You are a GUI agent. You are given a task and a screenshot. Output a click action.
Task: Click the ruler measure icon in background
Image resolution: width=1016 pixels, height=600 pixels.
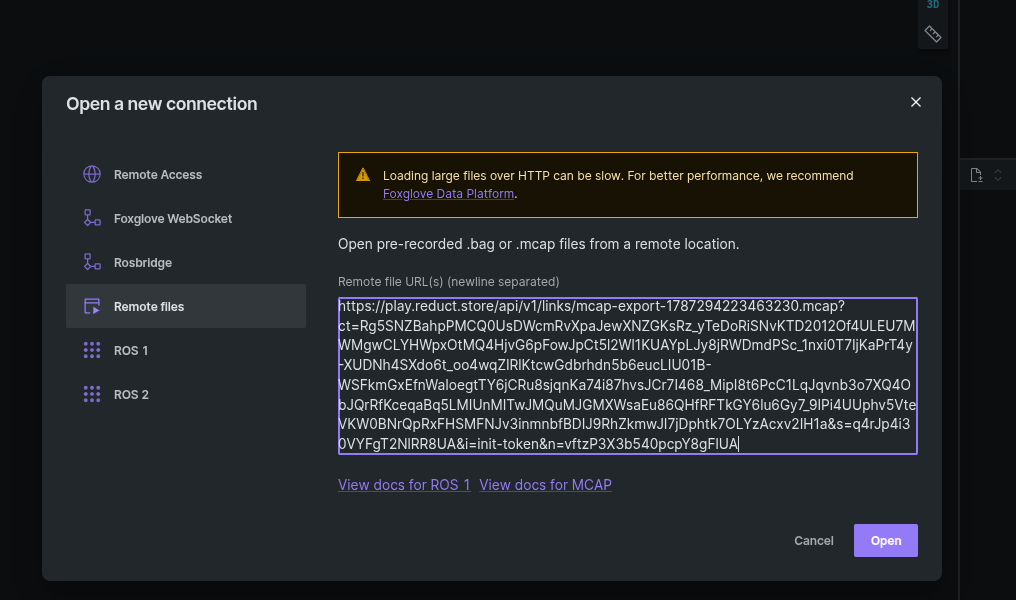pyautogui.click(x=932, y=34)
